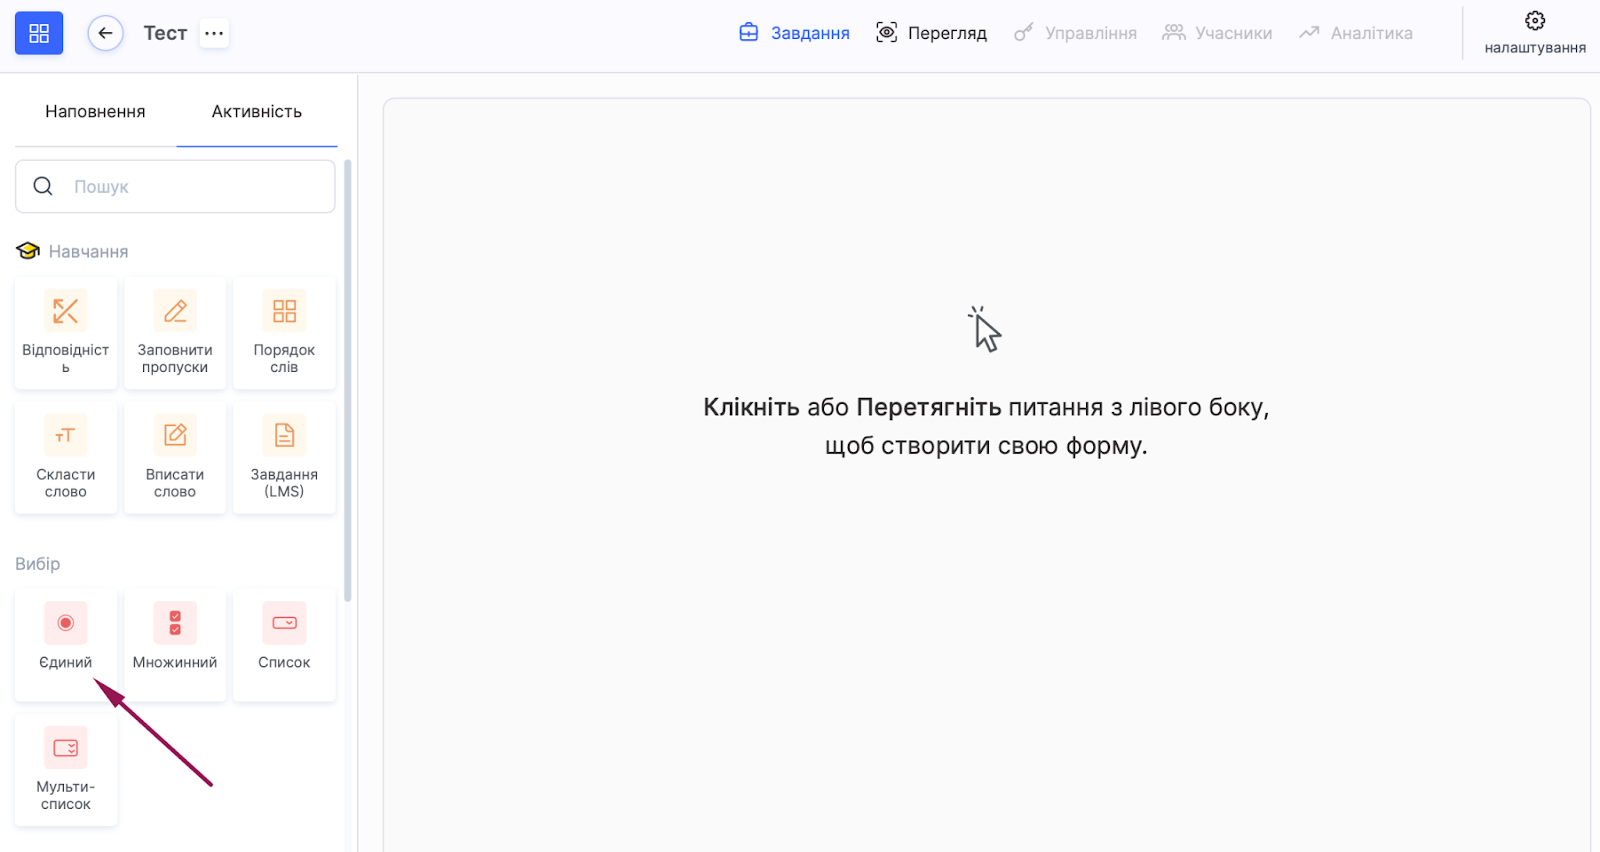Viewport: 1600px width, 852px height.
Task: Go back using the arrow button
Action: tap(105, 33)
